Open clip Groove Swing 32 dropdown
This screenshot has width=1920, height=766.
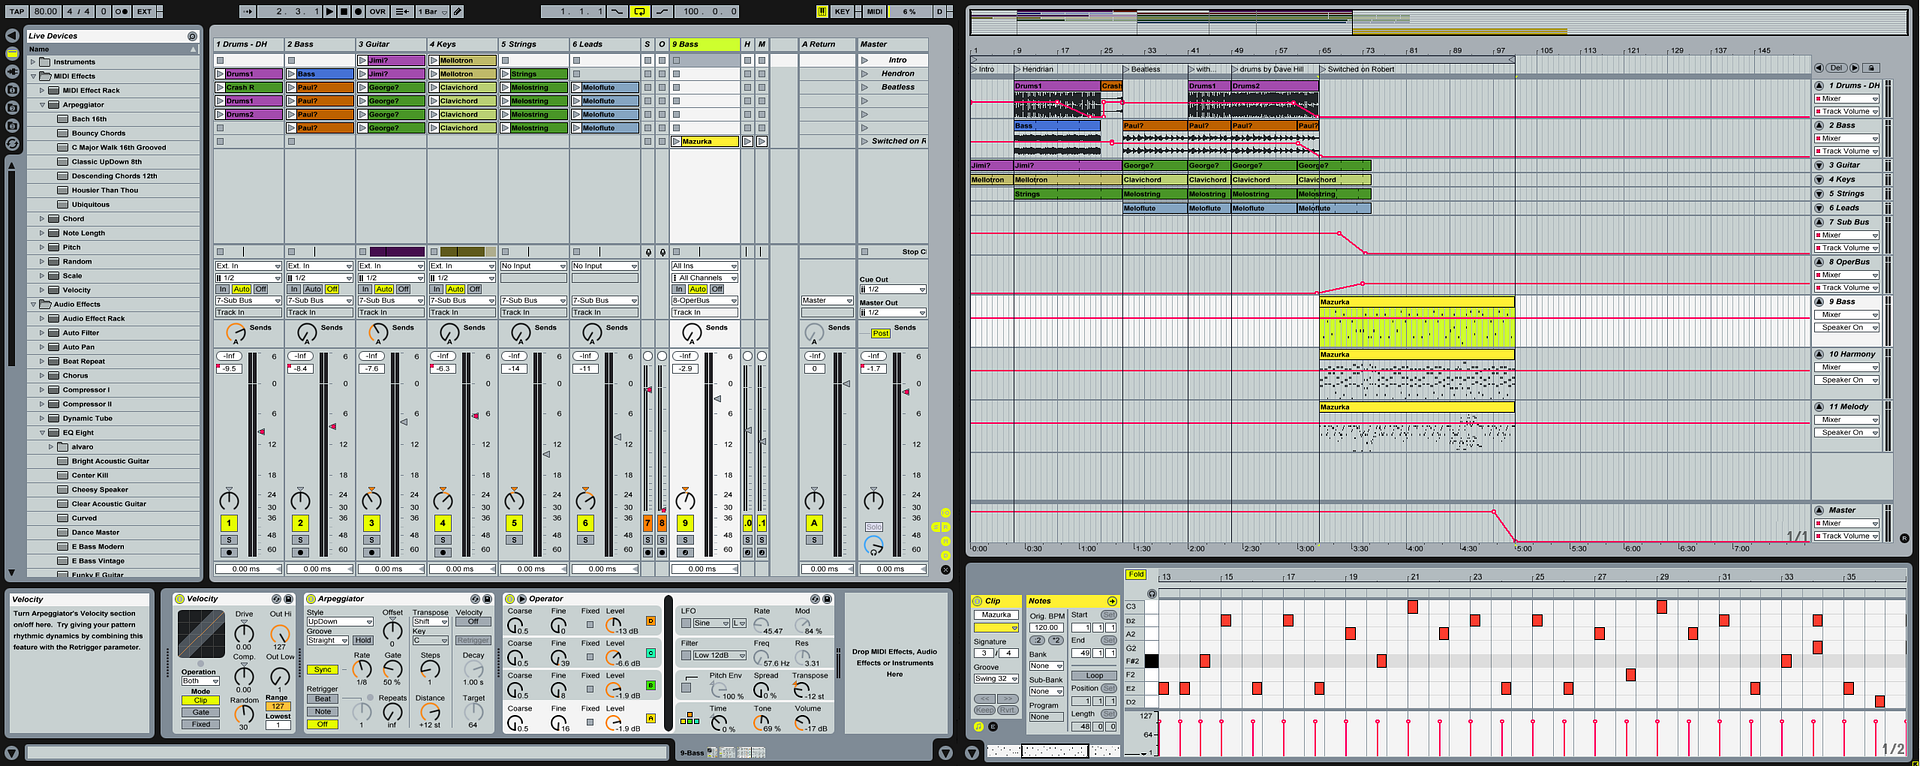996,679
